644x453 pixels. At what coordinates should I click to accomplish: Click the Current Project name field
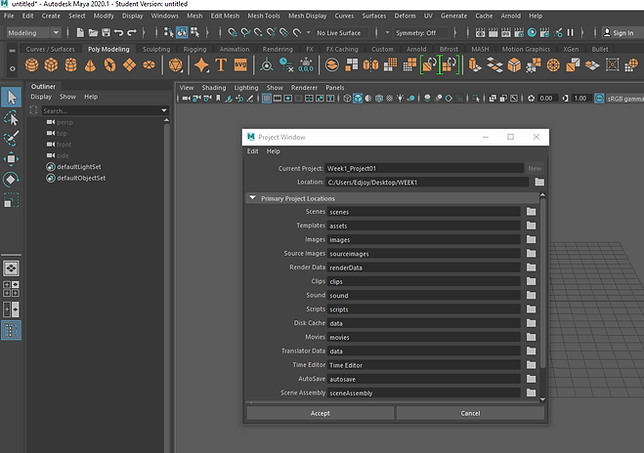pyautogui.click(x=424, y=168)
